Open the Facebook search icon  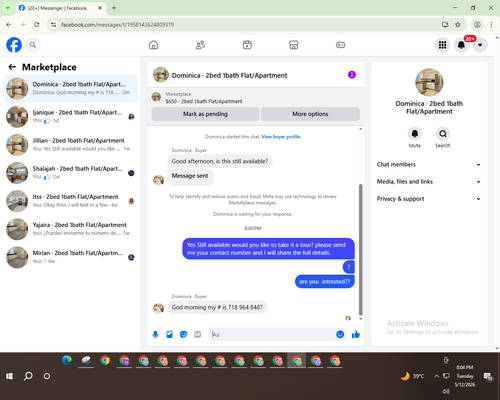[x=33, y=45]
